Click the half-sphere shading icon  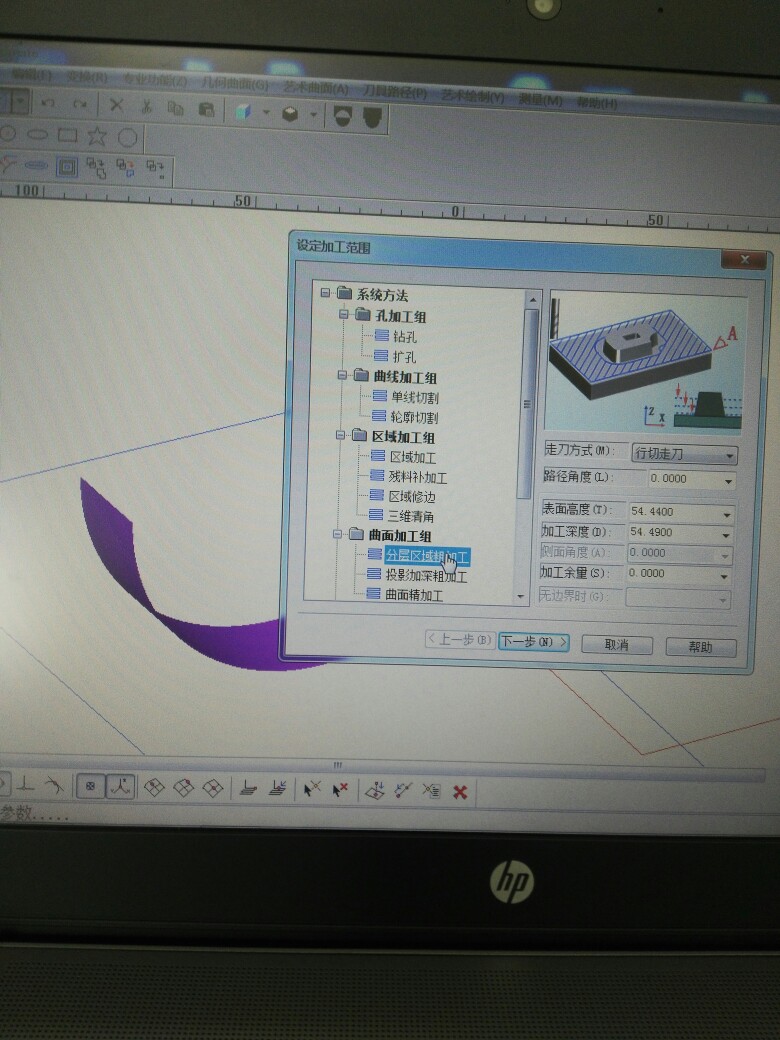[342, 115]
